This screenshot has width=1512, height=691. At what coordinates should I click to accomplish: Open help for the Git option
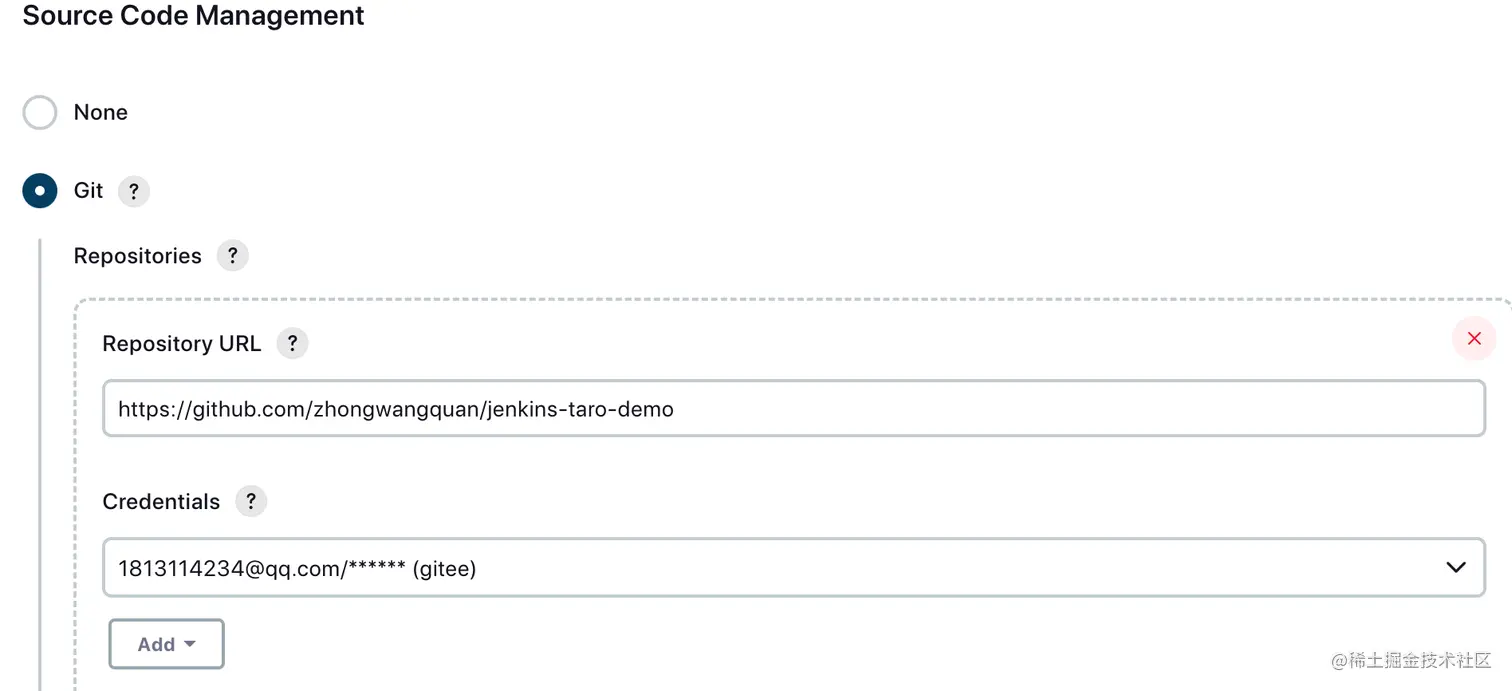pos(134,191)
